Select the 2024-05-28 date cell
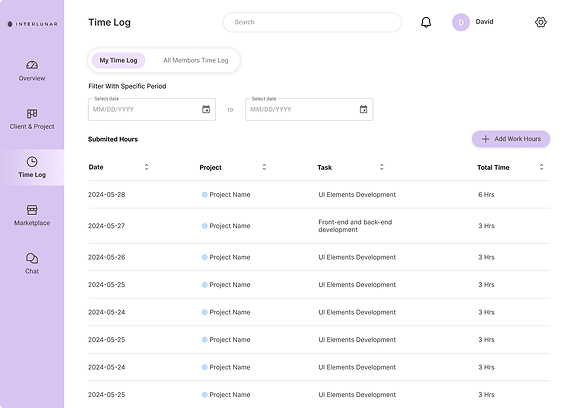Image resolution: width=574 pixels, height=408 pixels. pos(107,195)
